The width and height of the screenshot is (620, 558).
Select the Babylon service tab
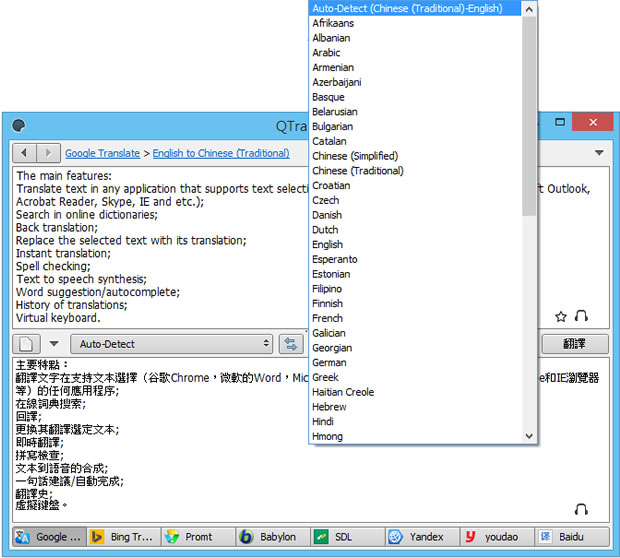pyautogui.click(x=270, y=537)
